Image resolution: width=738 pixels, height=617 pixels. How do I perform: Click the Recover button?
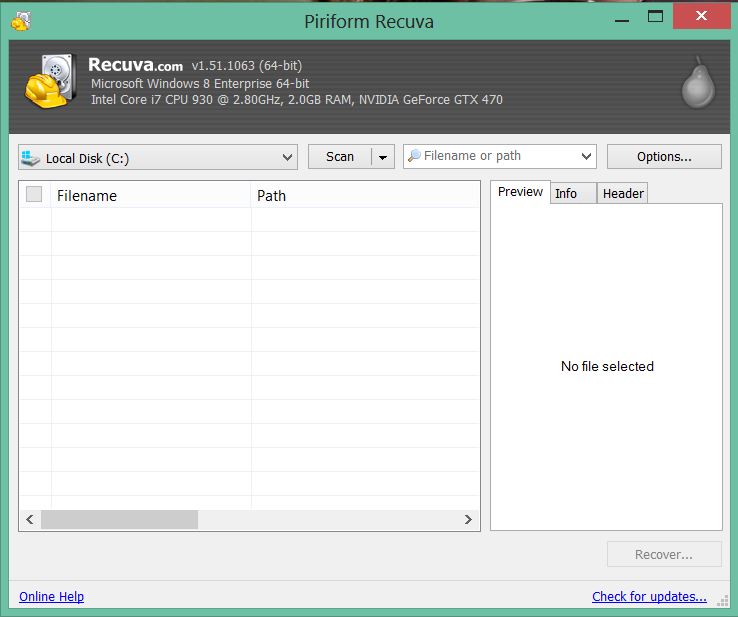pos(664,554)
